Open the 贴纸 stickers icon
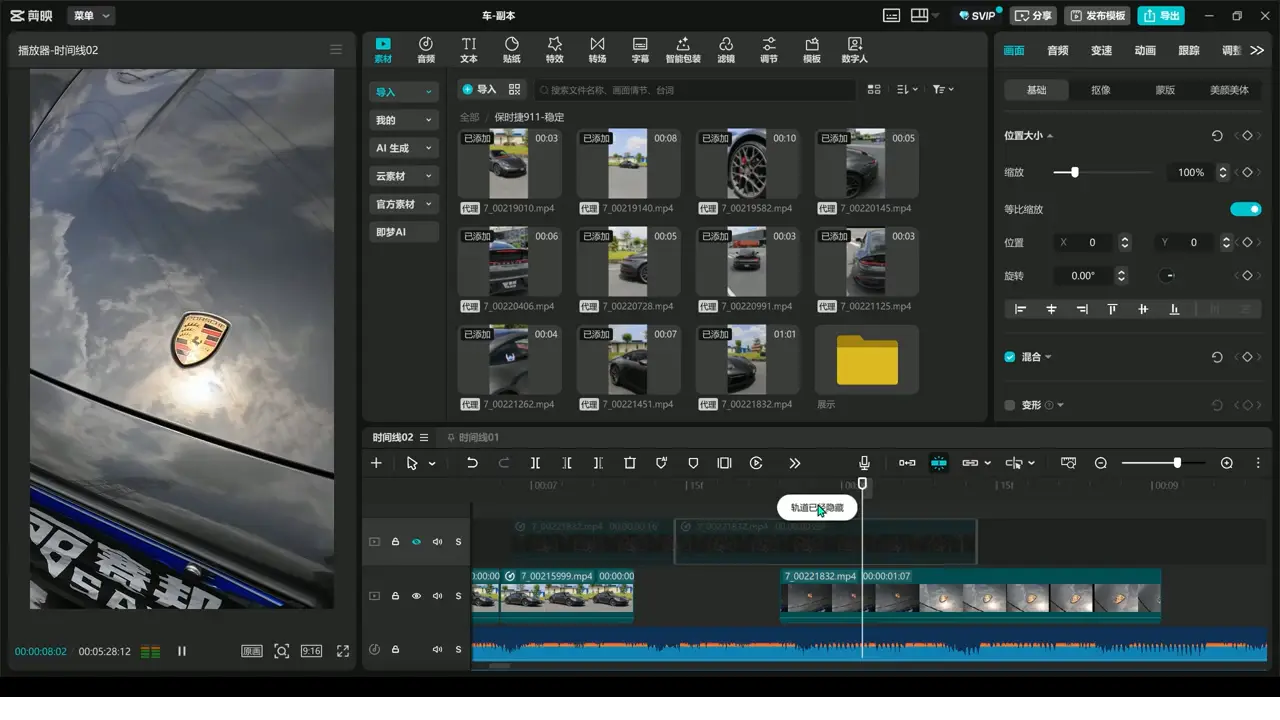The image size is (1280, 720). [512, 50]
